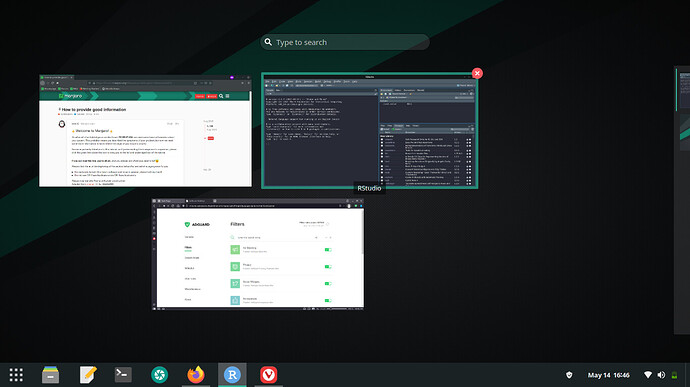690x387 pixels.
Task: Launch Firefox from the dock
Action: pyautogui.click(x=196, y=375)
